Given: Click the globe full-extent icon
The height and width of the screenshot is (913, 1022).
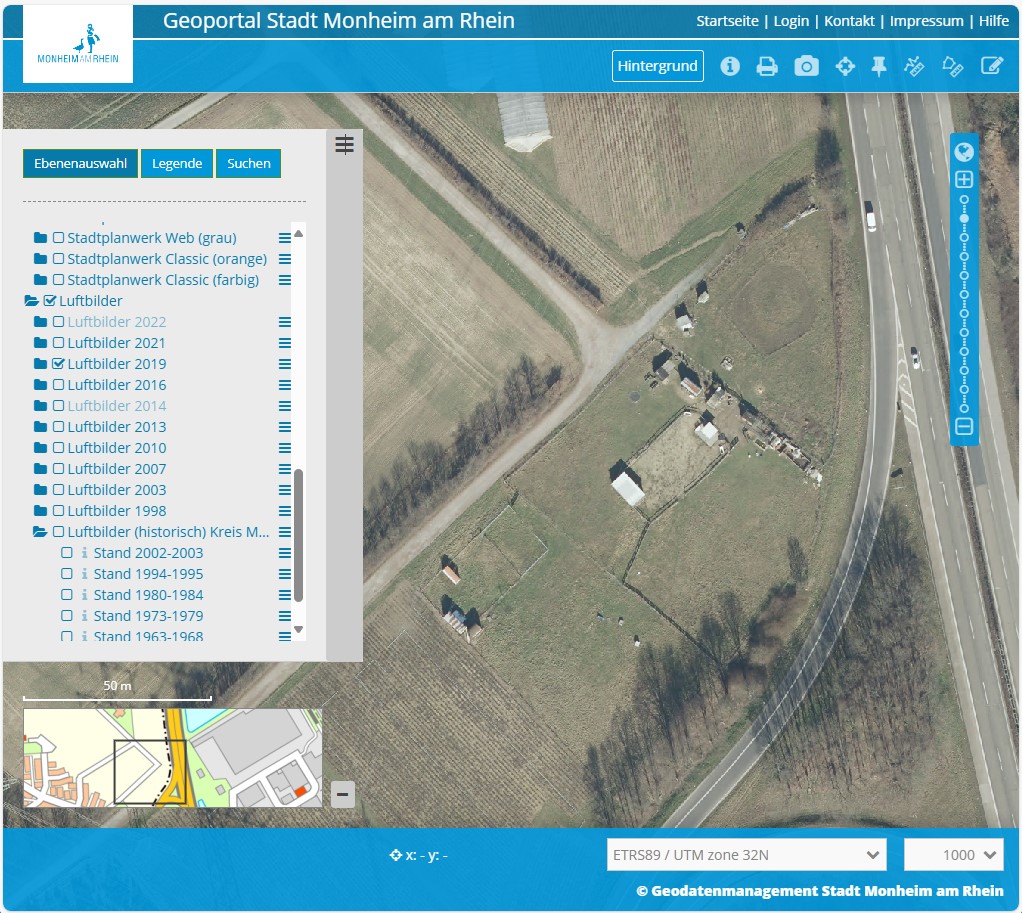Looking at the screenshot, I should (x=964, y=152).
